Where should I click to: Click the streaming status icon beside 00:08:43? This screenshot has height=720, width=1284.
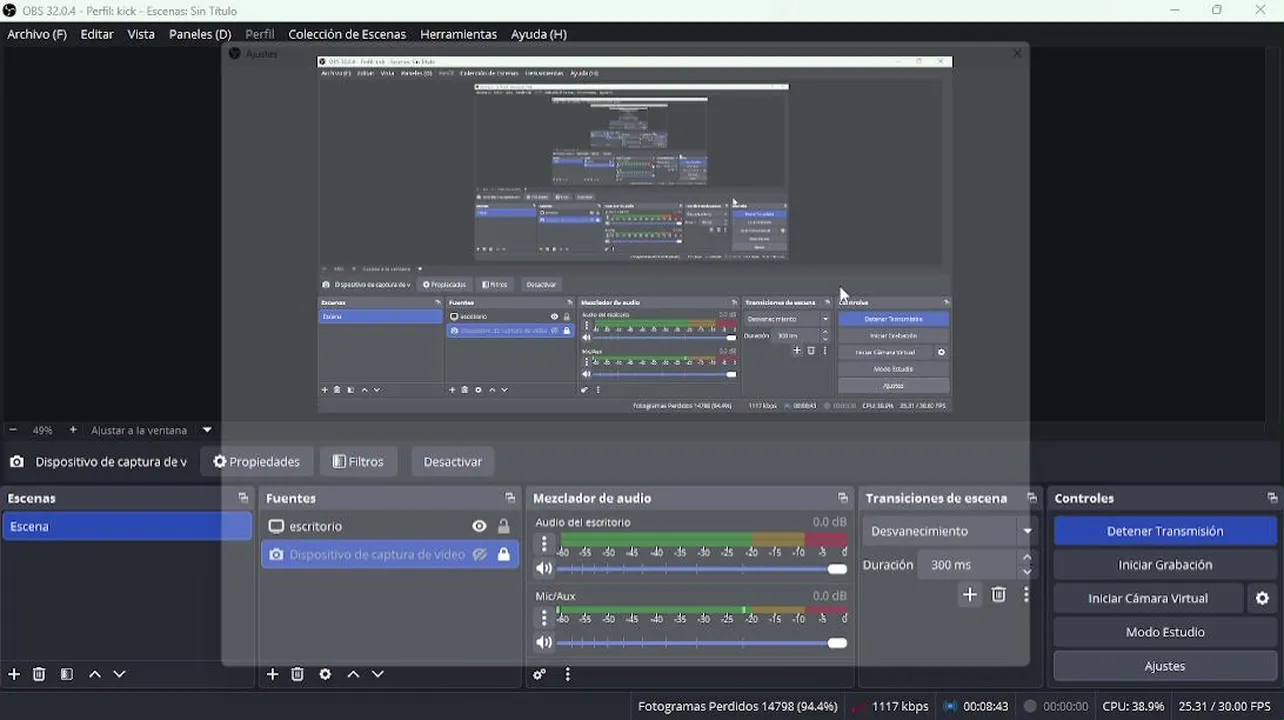(x=950, y=706)
